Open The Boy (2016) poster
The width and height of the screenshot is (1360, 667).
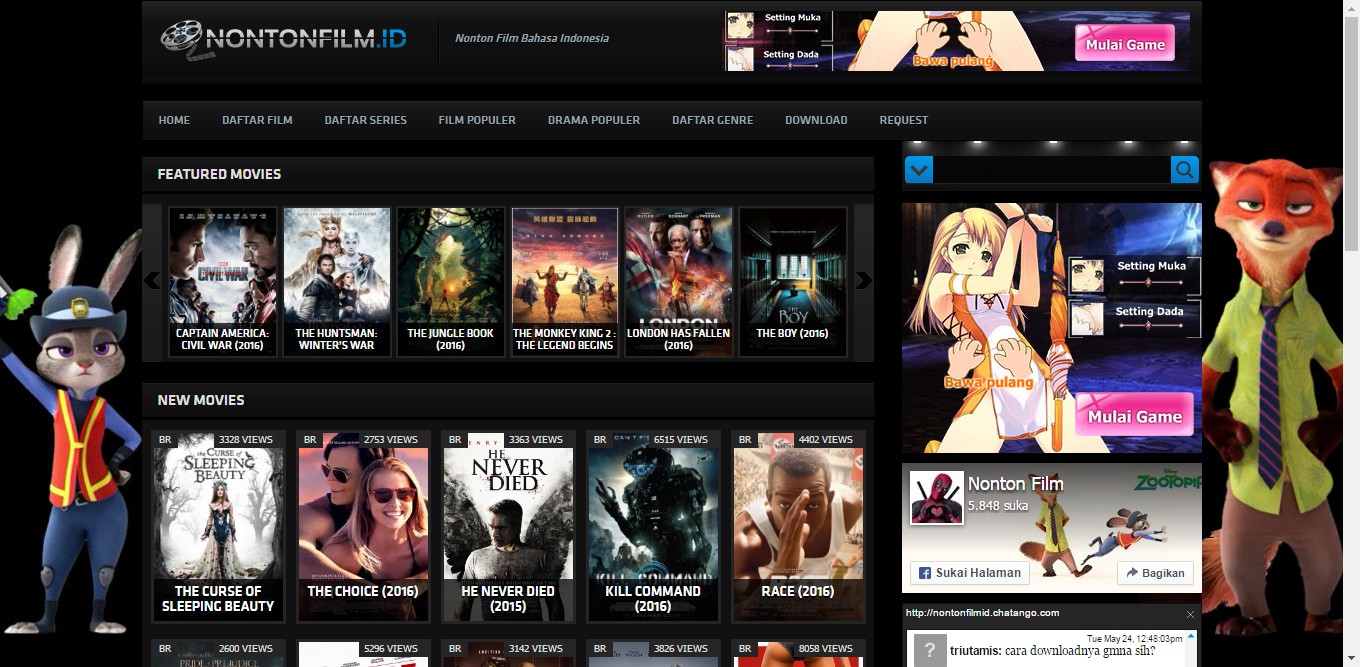[793, 282]
